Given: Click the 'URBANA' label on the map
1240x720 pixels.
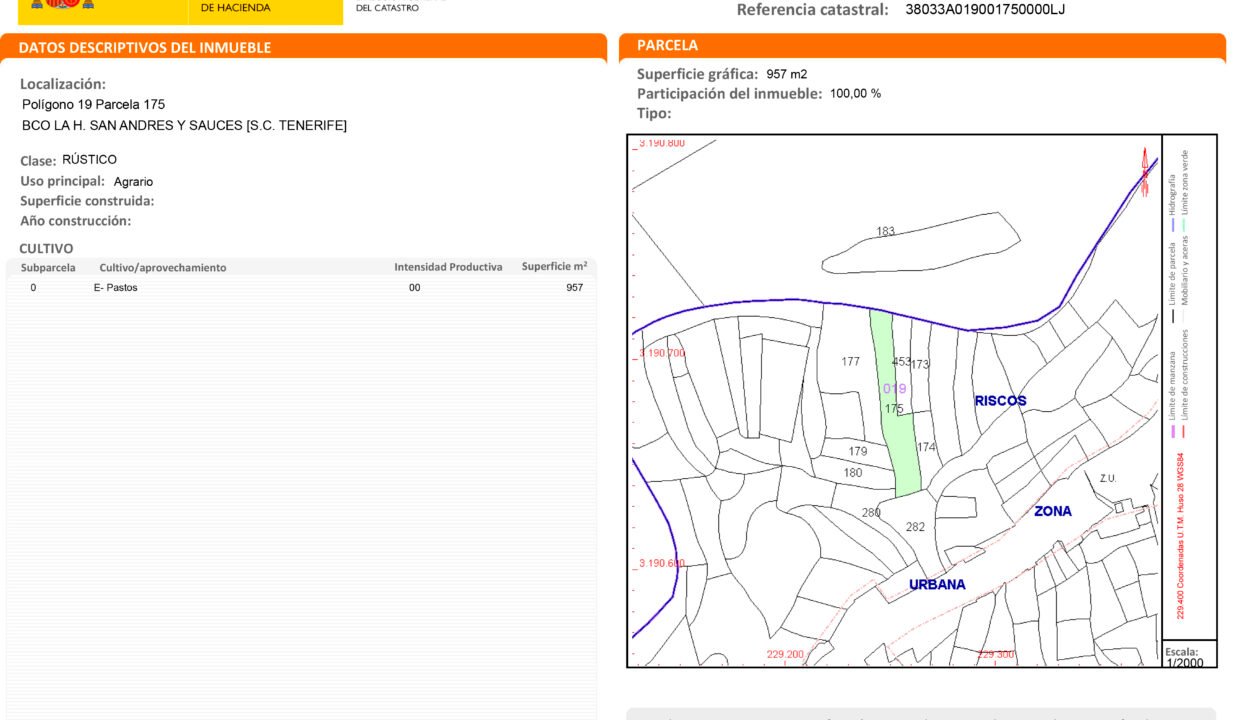Looking at the screenshot, I should (938, 585).
